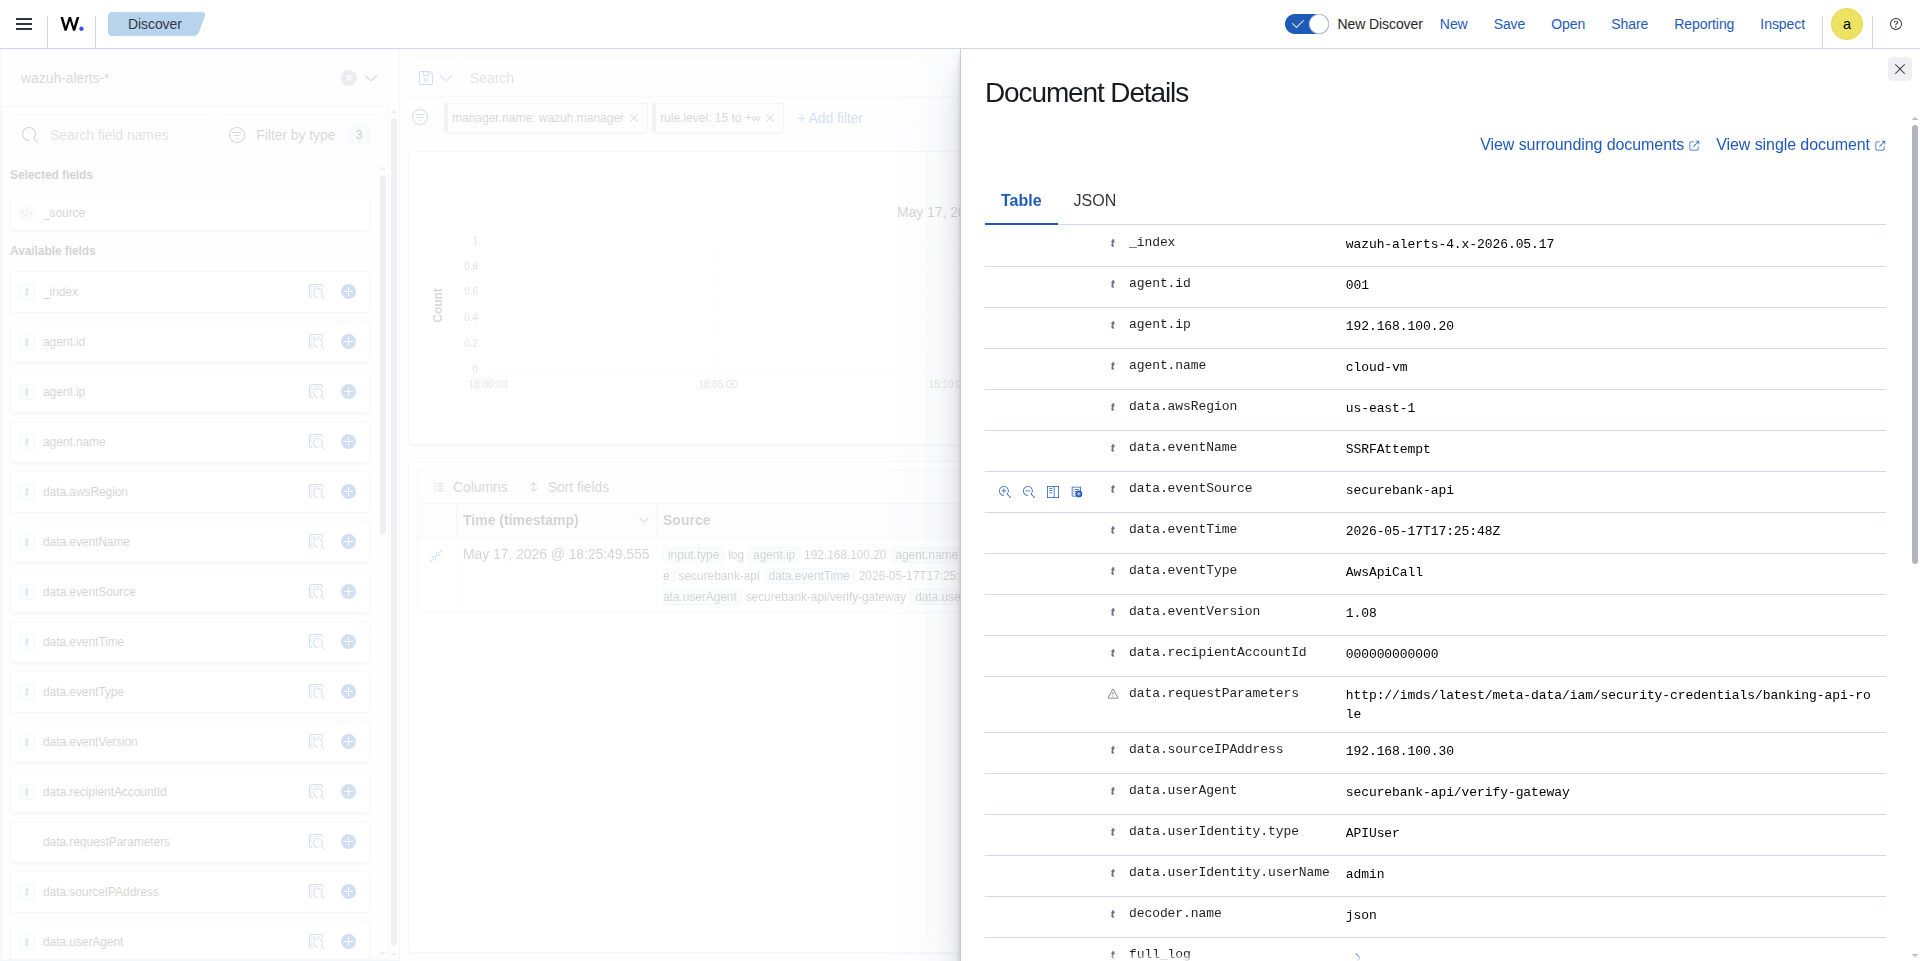Remove the manager.name filter pill
1920x961 pixels.
pyautogui.click(x=634, y=118)
